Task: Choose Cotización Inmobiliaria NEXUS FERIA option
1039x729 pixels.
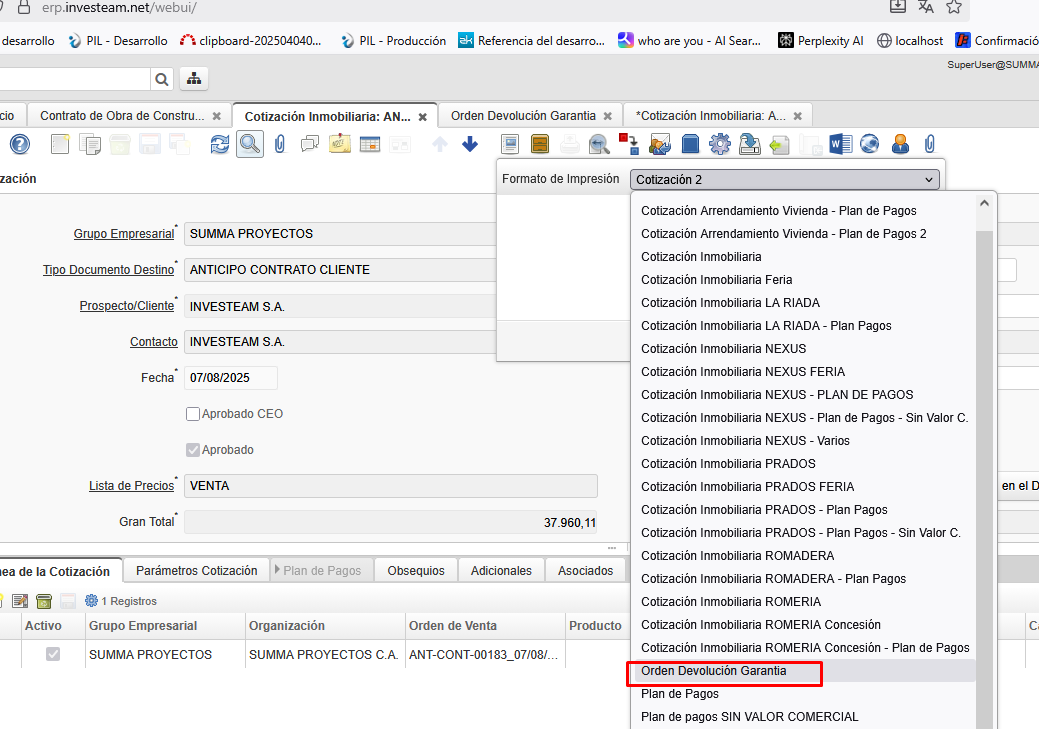Action: pos(742,372)
